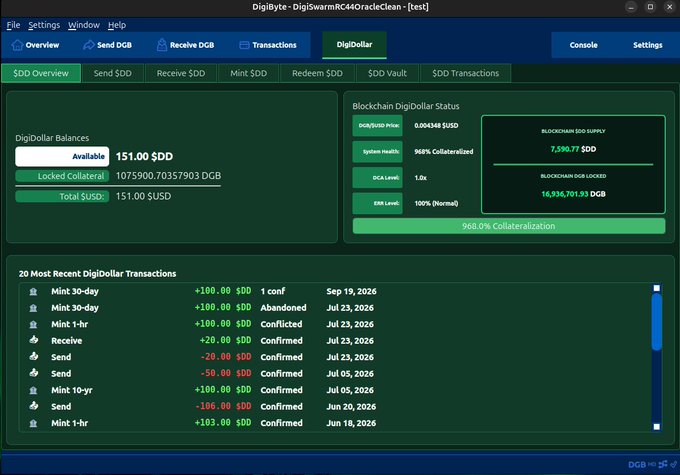
Task: Click the ERR Level label box
Action: (378, 203)
